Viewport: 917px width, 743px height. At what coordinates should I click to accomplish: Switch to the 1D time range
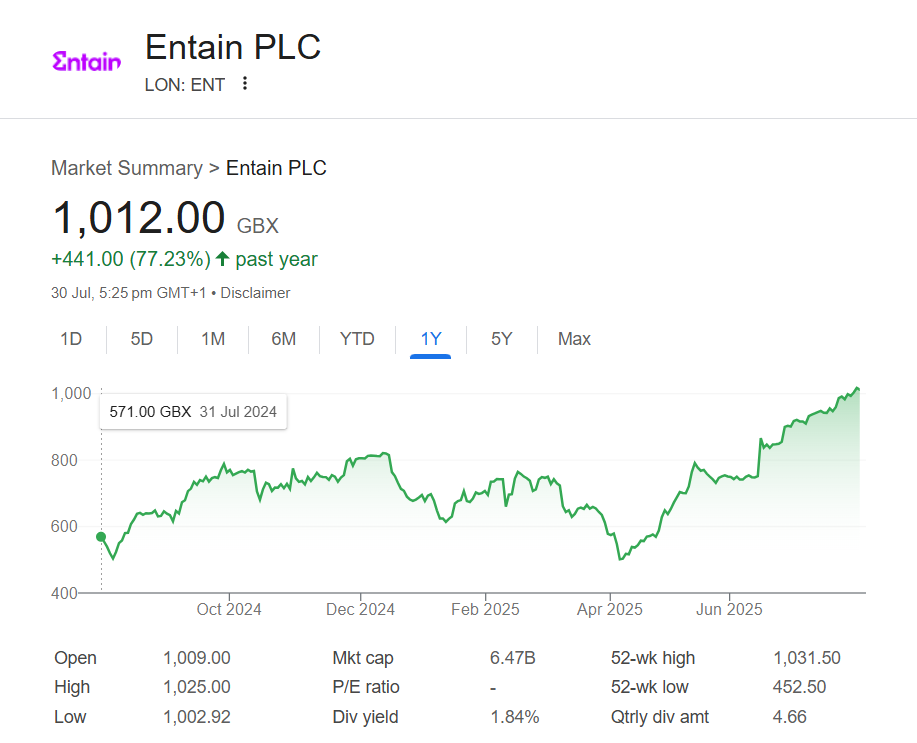point(71,339)
